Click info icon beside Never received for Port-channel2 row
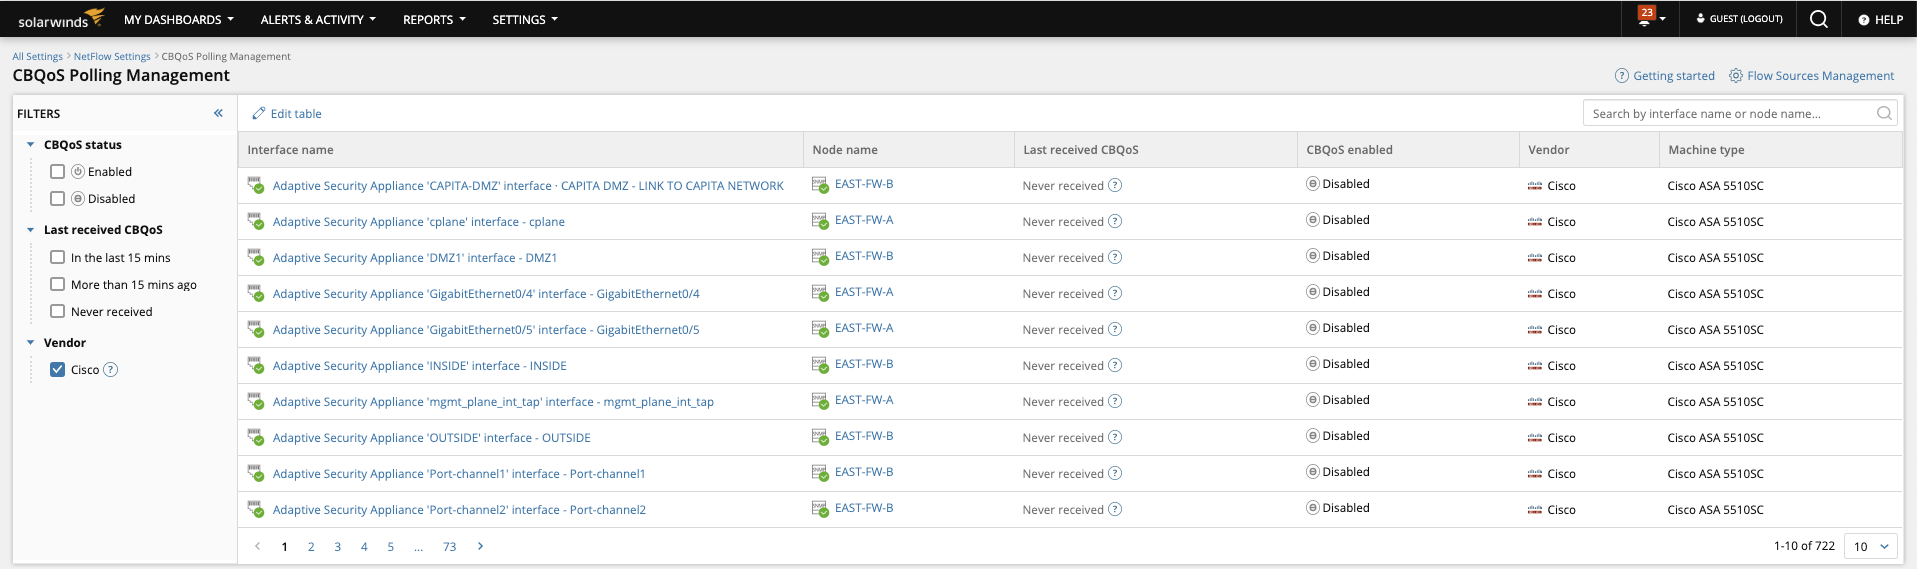Image resolution: width=1917 pixels, height=569 pixels. [1115, 509]
